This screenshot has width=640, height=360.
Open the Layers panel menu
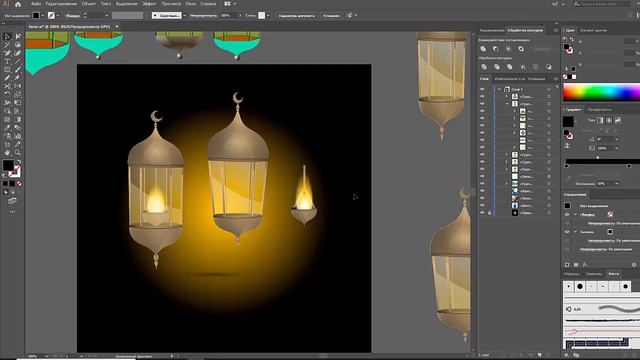(556, 78)
